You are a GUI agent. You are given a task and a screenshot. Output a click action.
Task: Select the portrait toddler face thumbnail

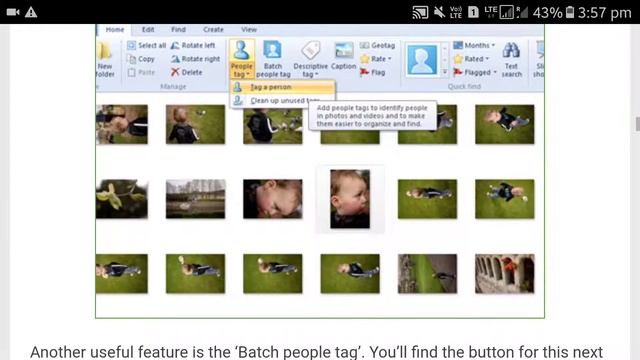pos(350,199)
